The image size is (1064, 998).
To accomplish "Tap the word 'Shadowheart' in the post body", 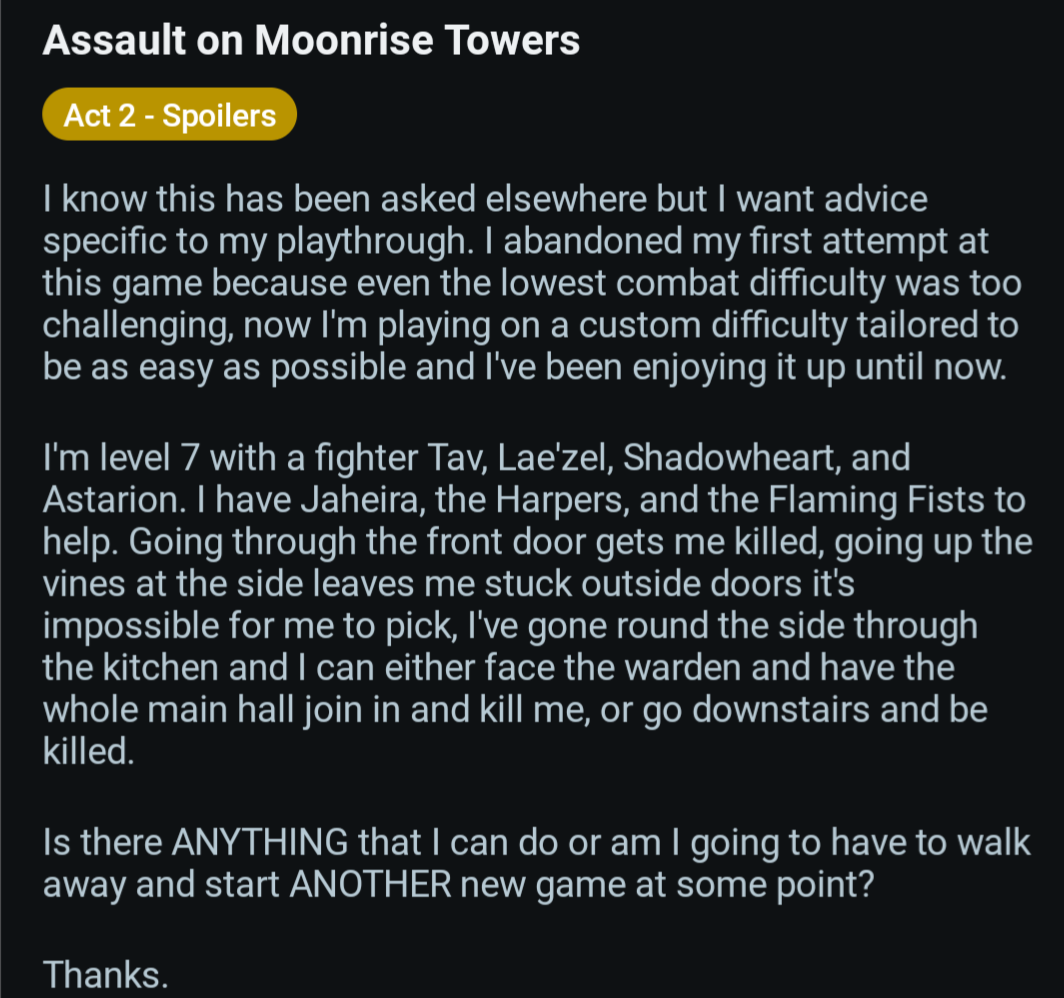I will point(732,458).
